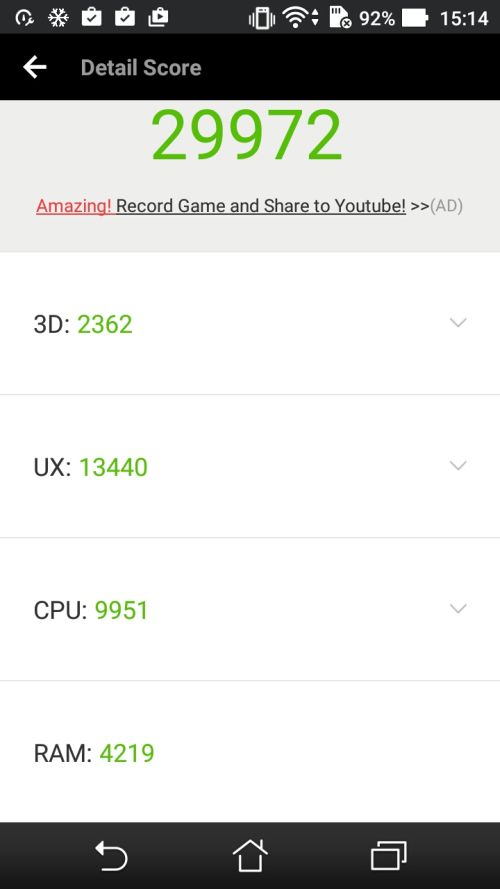The height and width of the screenshot is (889, 500).
Task: Open the Record Game and Share link
Action: (261, 206)
